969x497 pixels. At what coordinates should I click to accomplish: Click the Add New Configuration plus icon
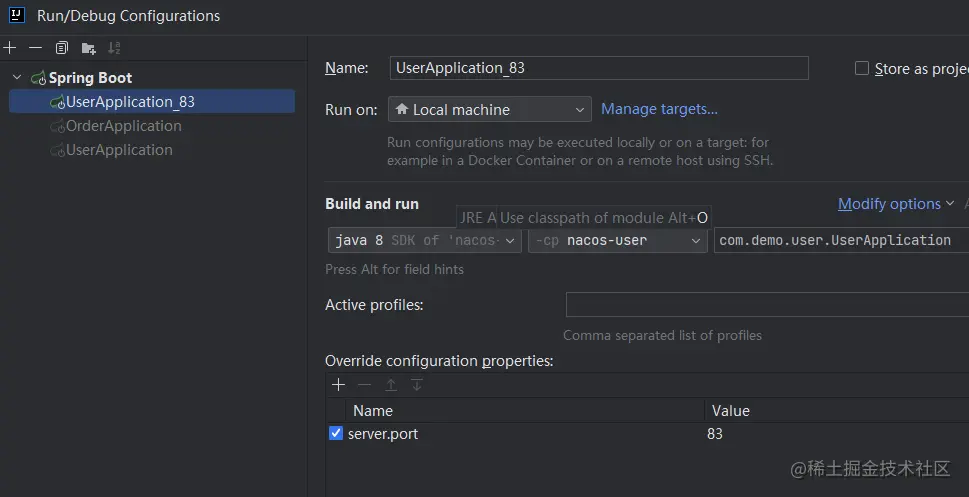point(10,48)
